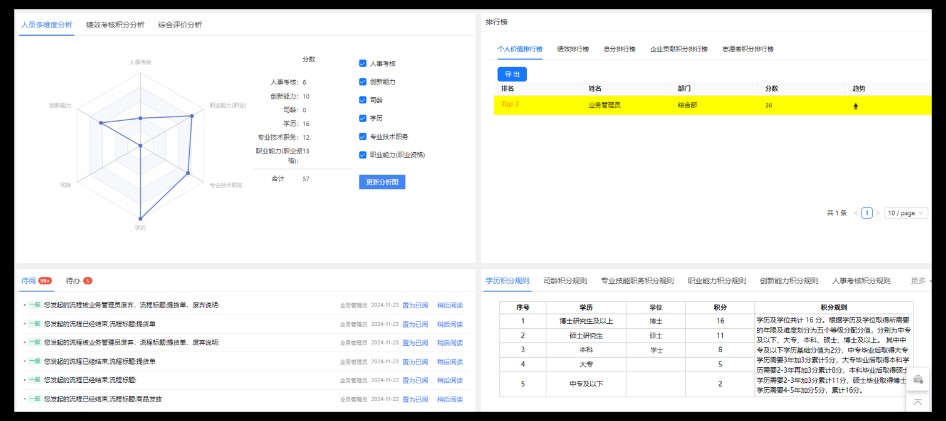This screenshot has height=421, width=946.
Task: Click the floating briefcase icon above back-to-top
Action: pyautogui.click(x=918, y=378)
